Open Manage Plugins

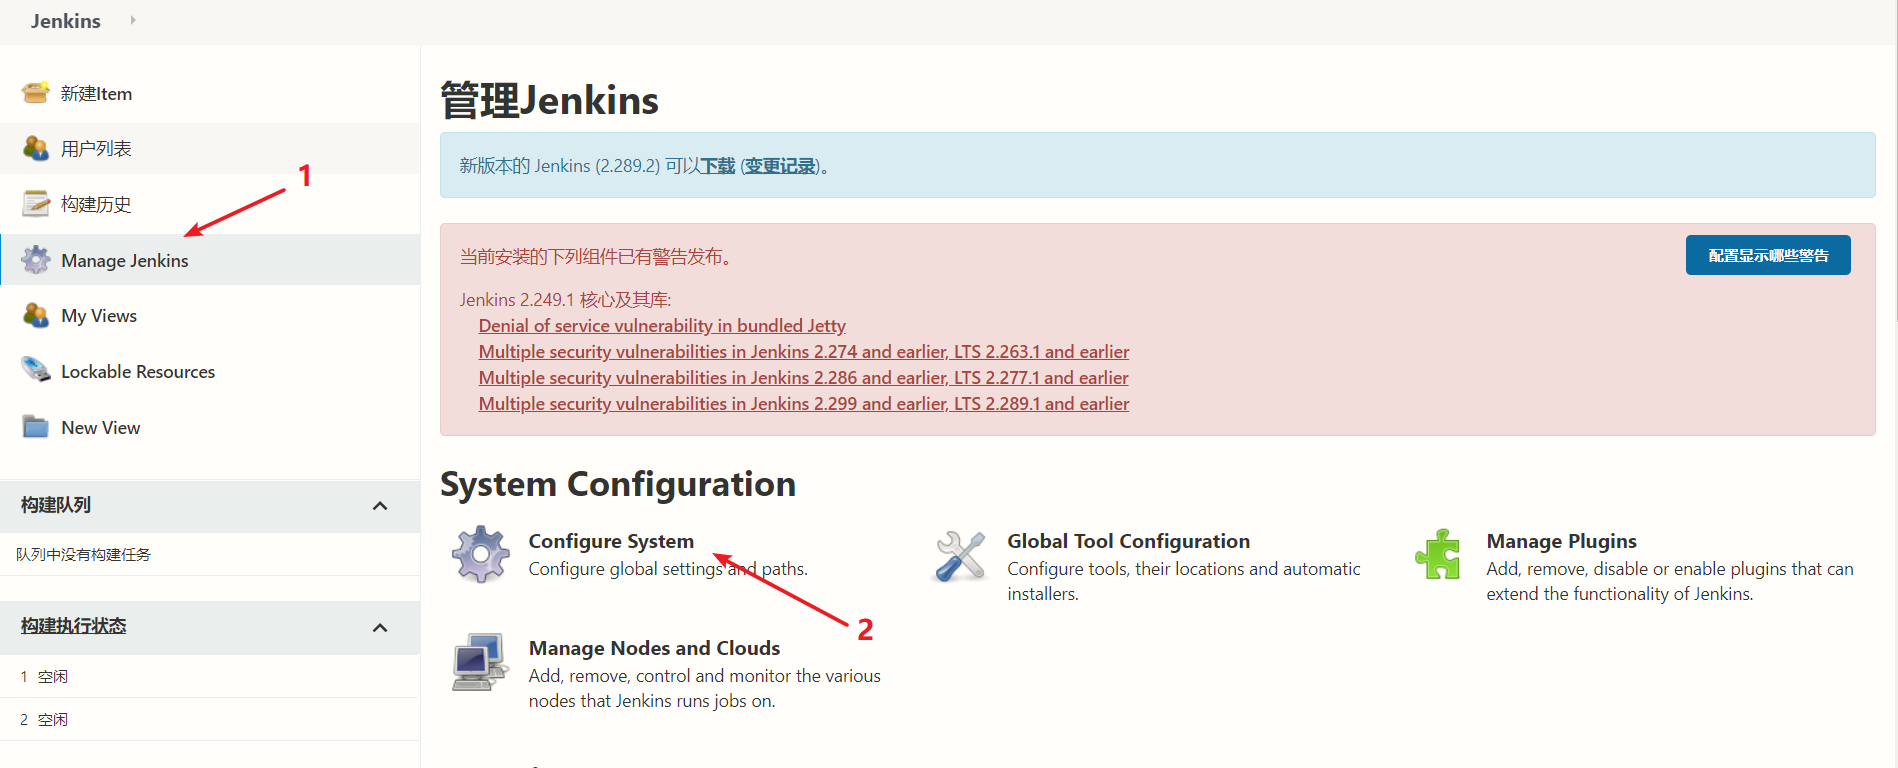1562,541
